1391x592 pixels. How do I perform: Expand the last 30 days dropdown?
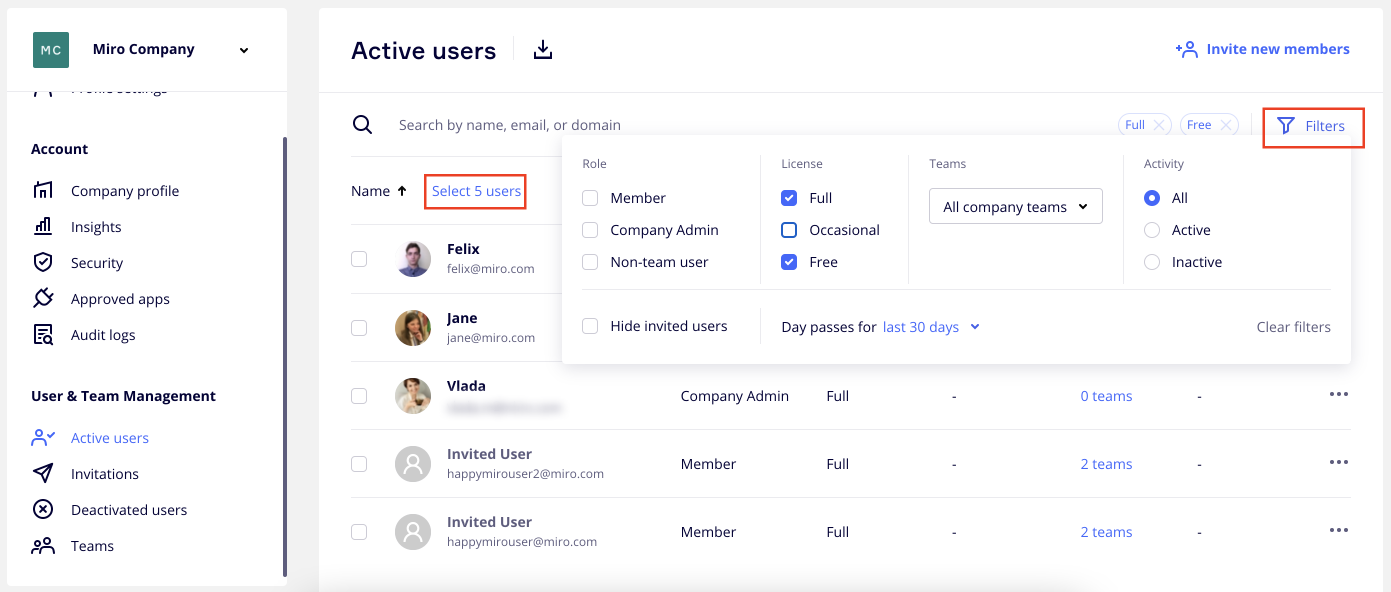(930, 327)
